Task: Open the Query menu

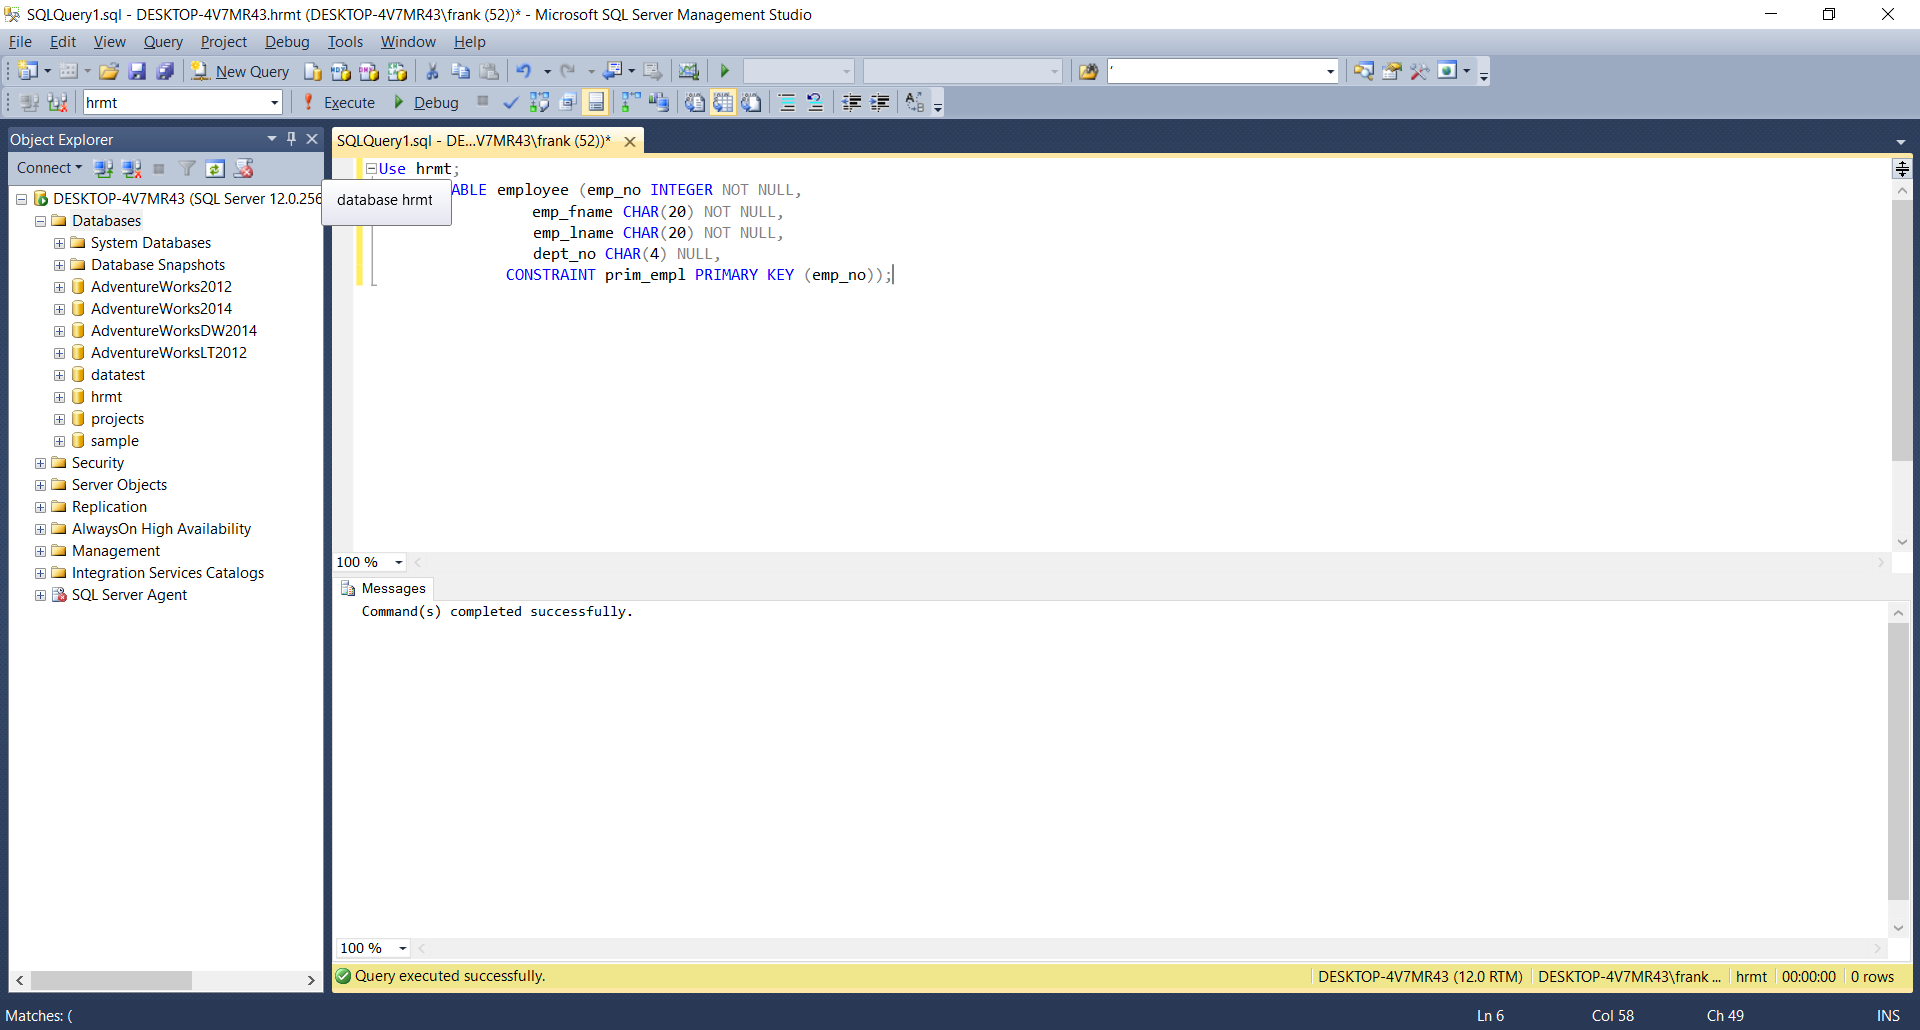Action: 162,42
